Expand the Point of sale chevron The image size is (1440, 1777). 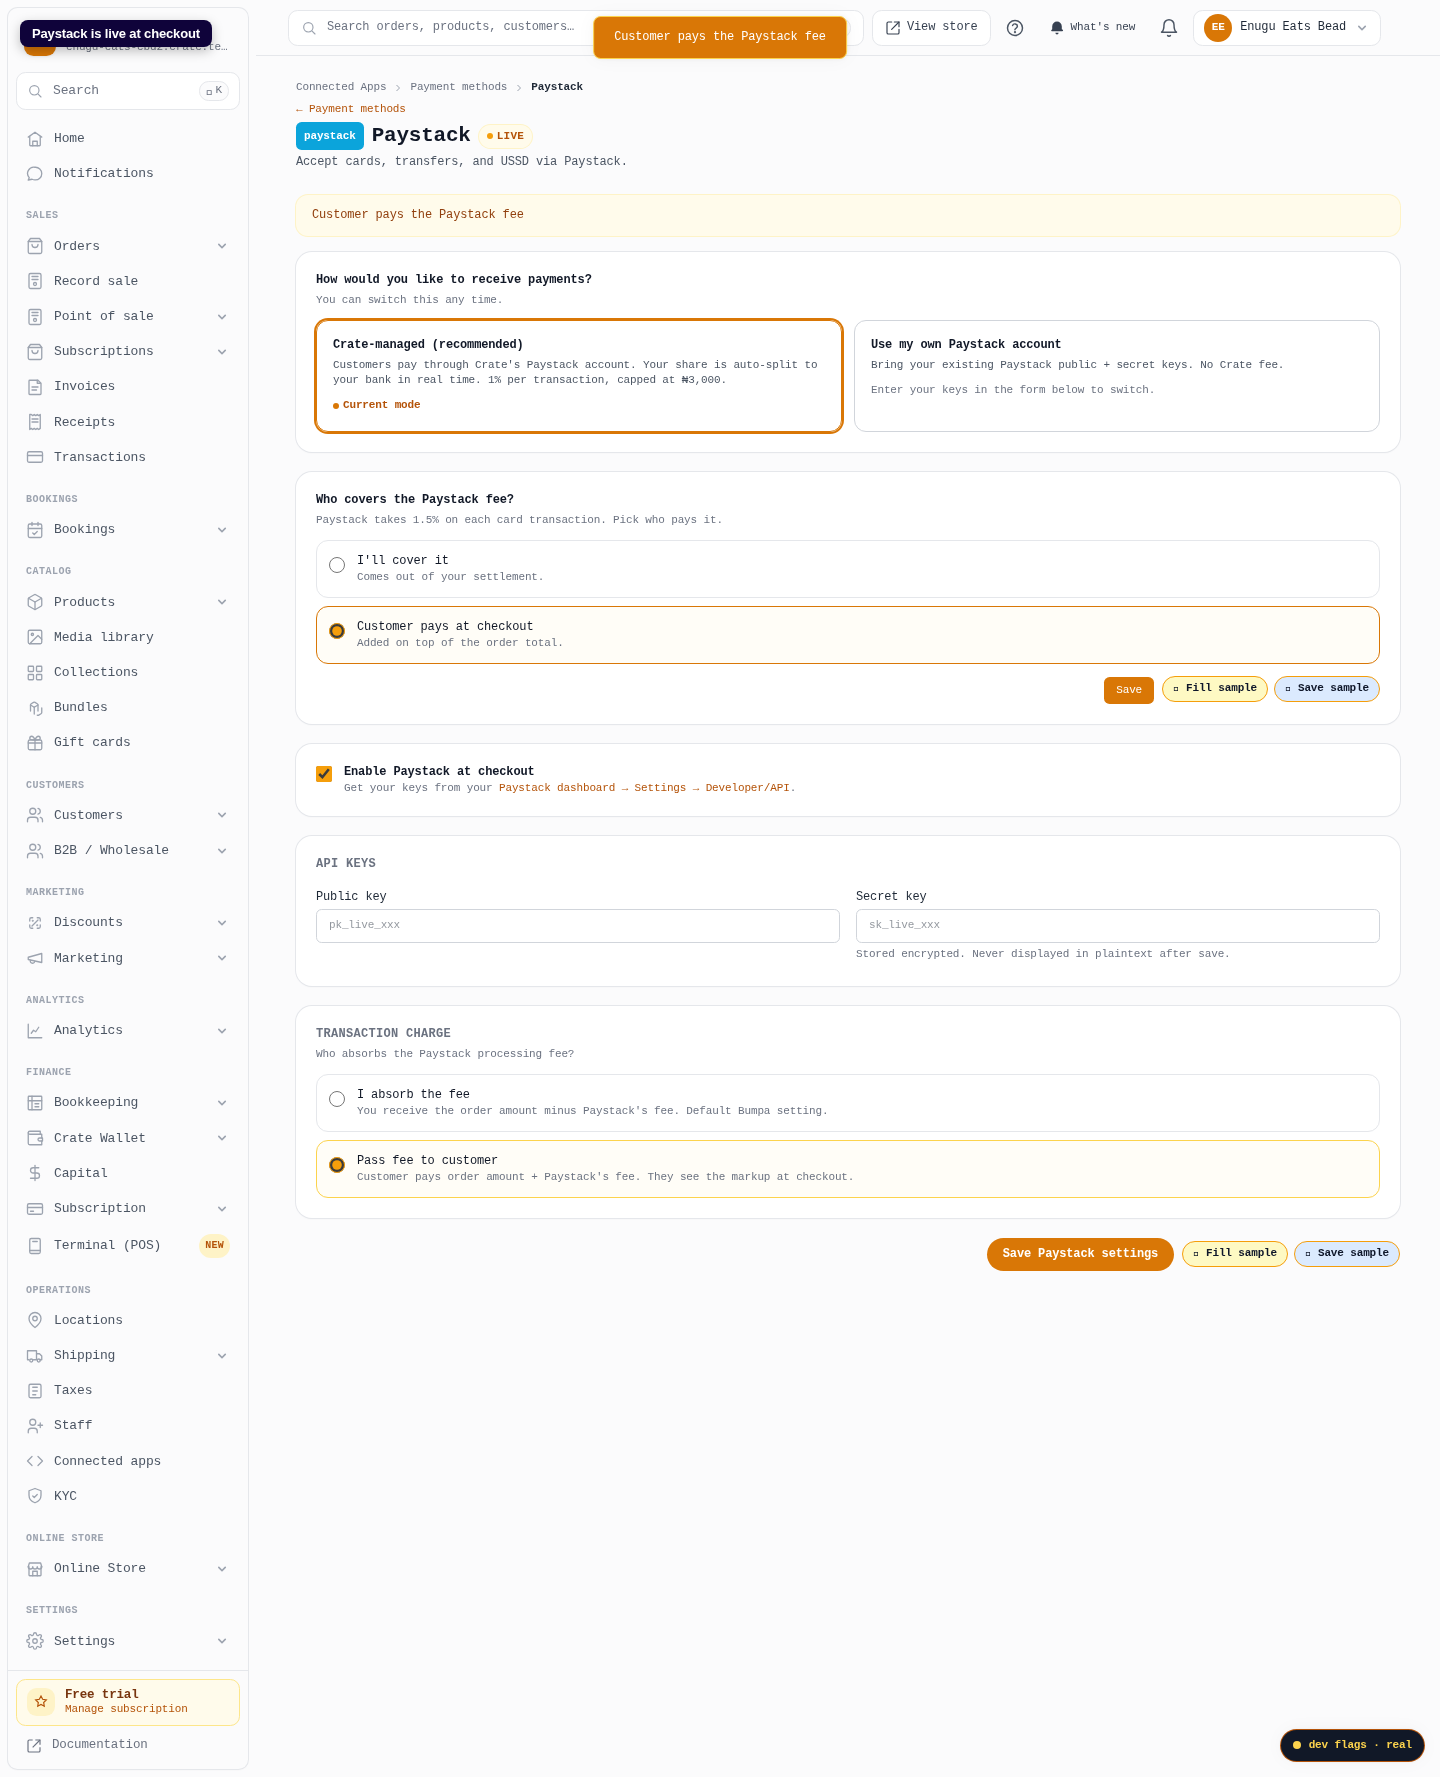(x=222, y=317)
